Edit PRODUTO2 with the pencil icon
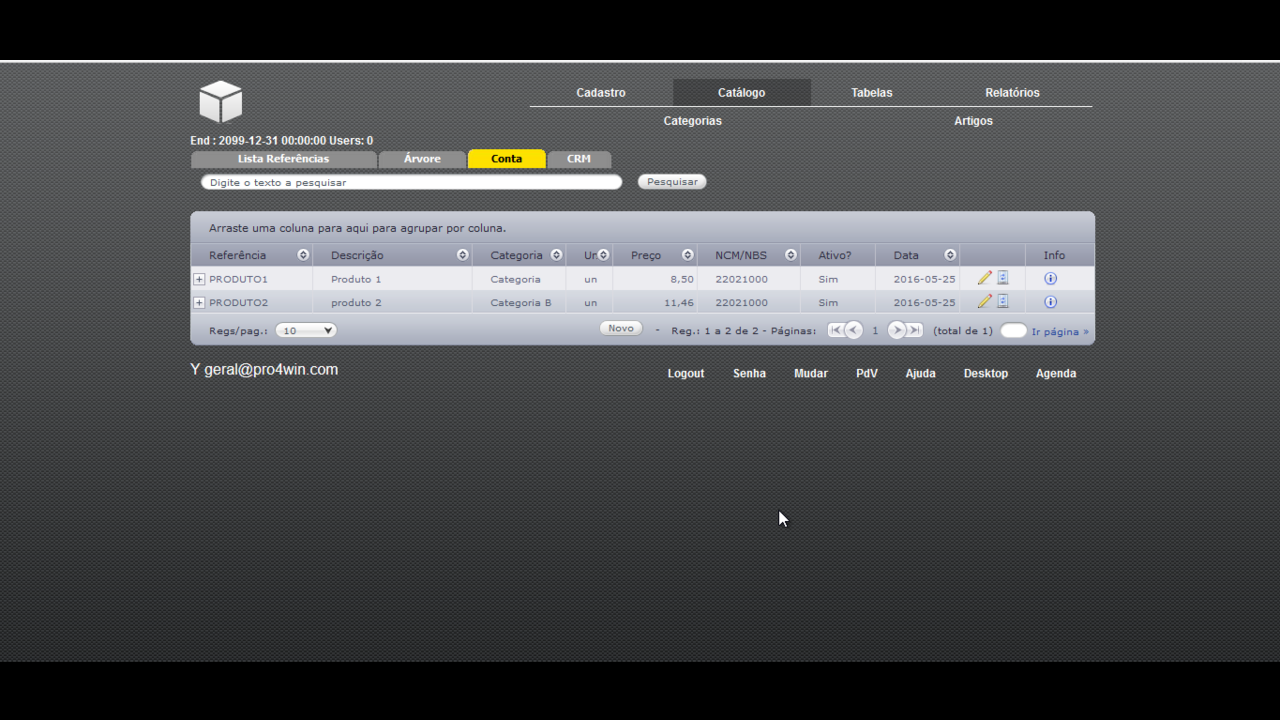Screen dimensions: 1280x720 [985, 301]
